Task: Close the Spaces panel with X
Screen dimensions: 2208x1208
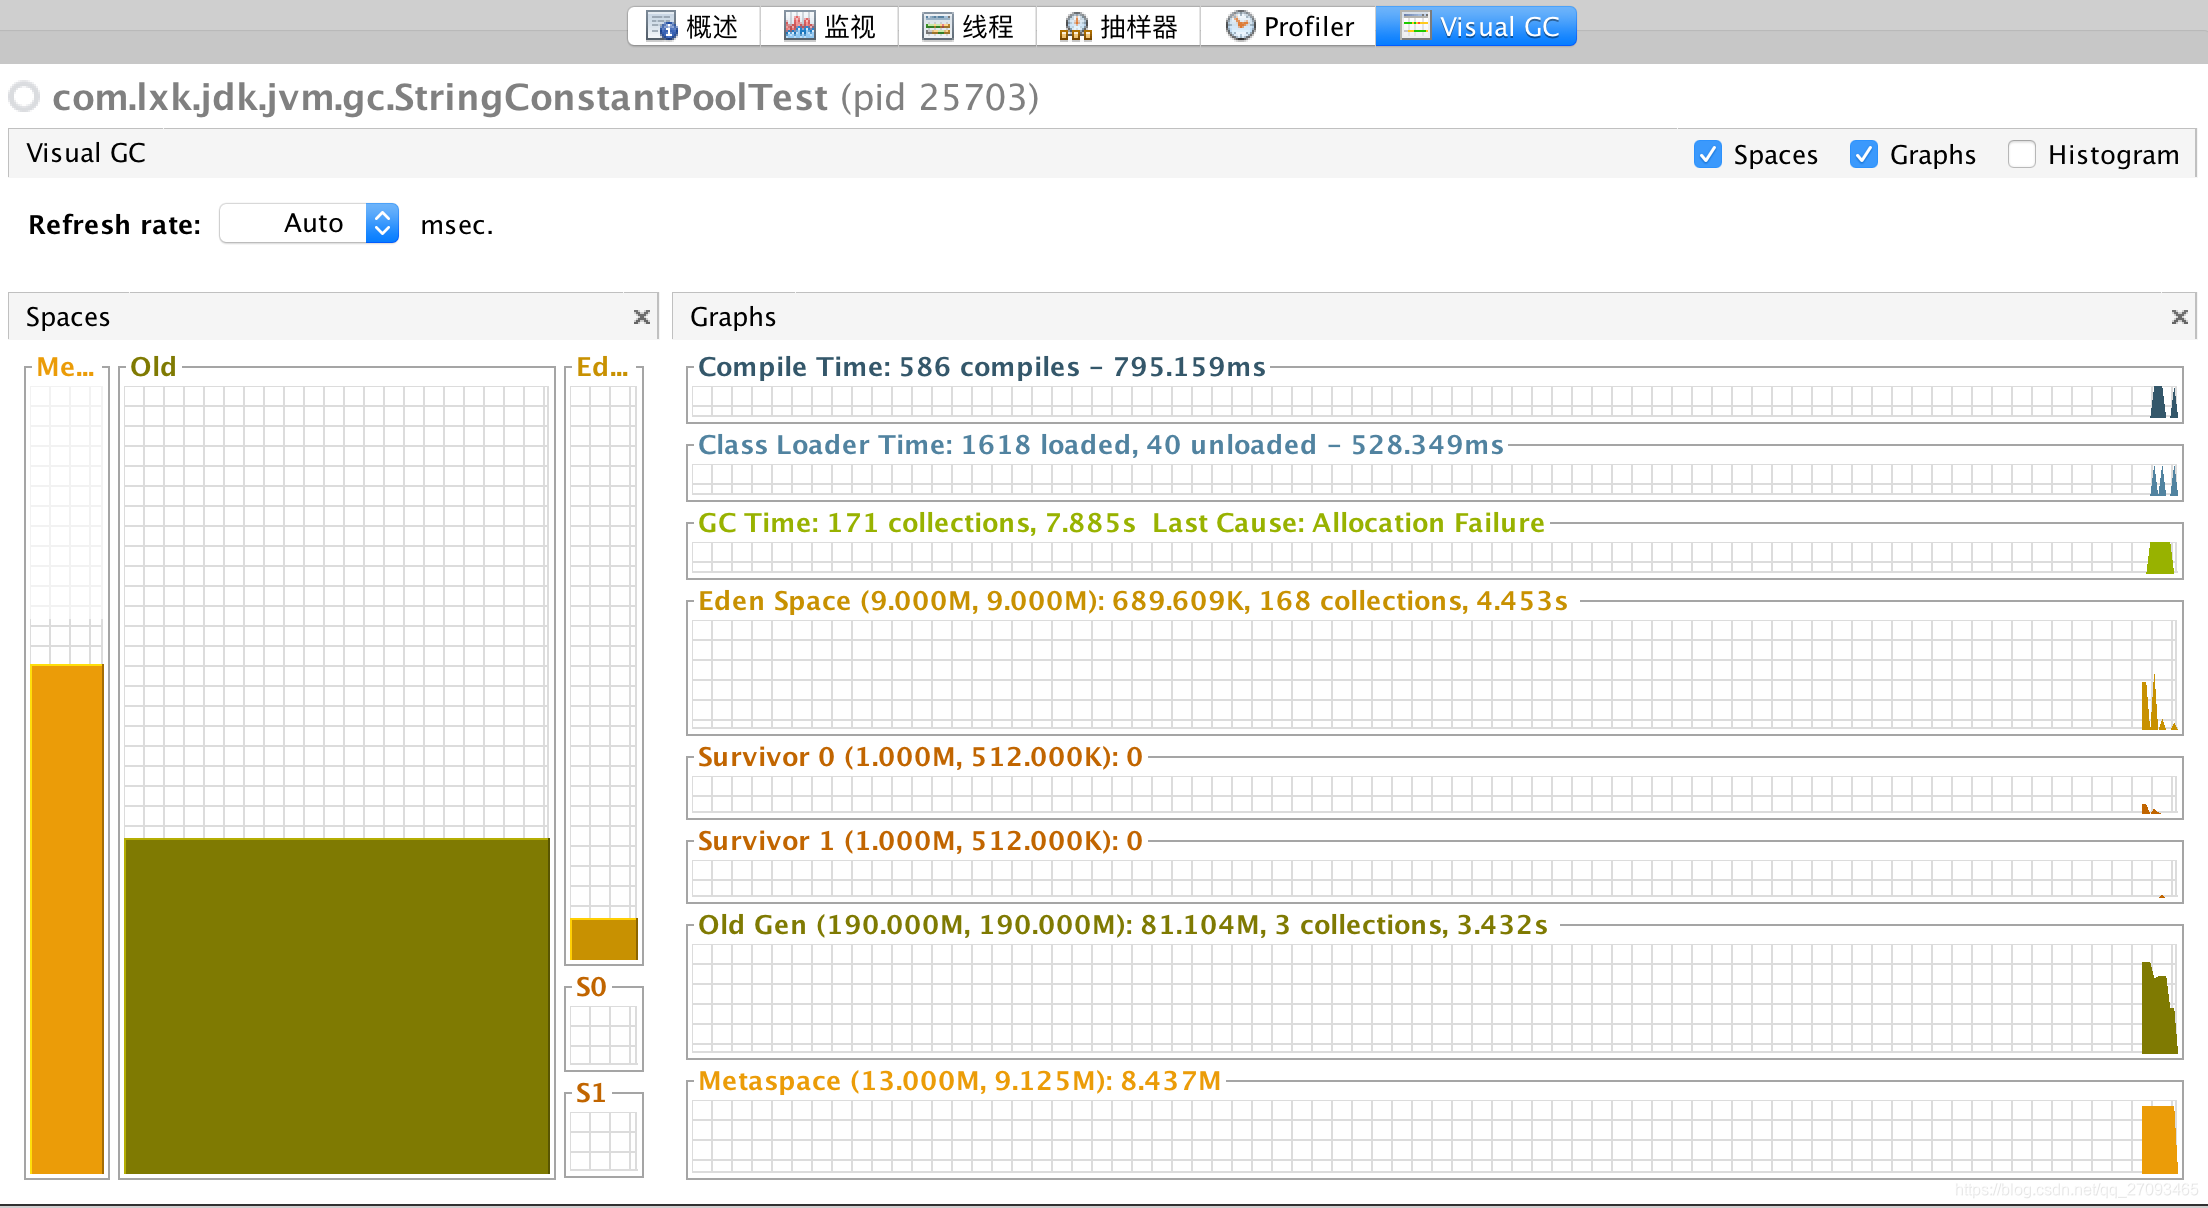Action: 642,317
